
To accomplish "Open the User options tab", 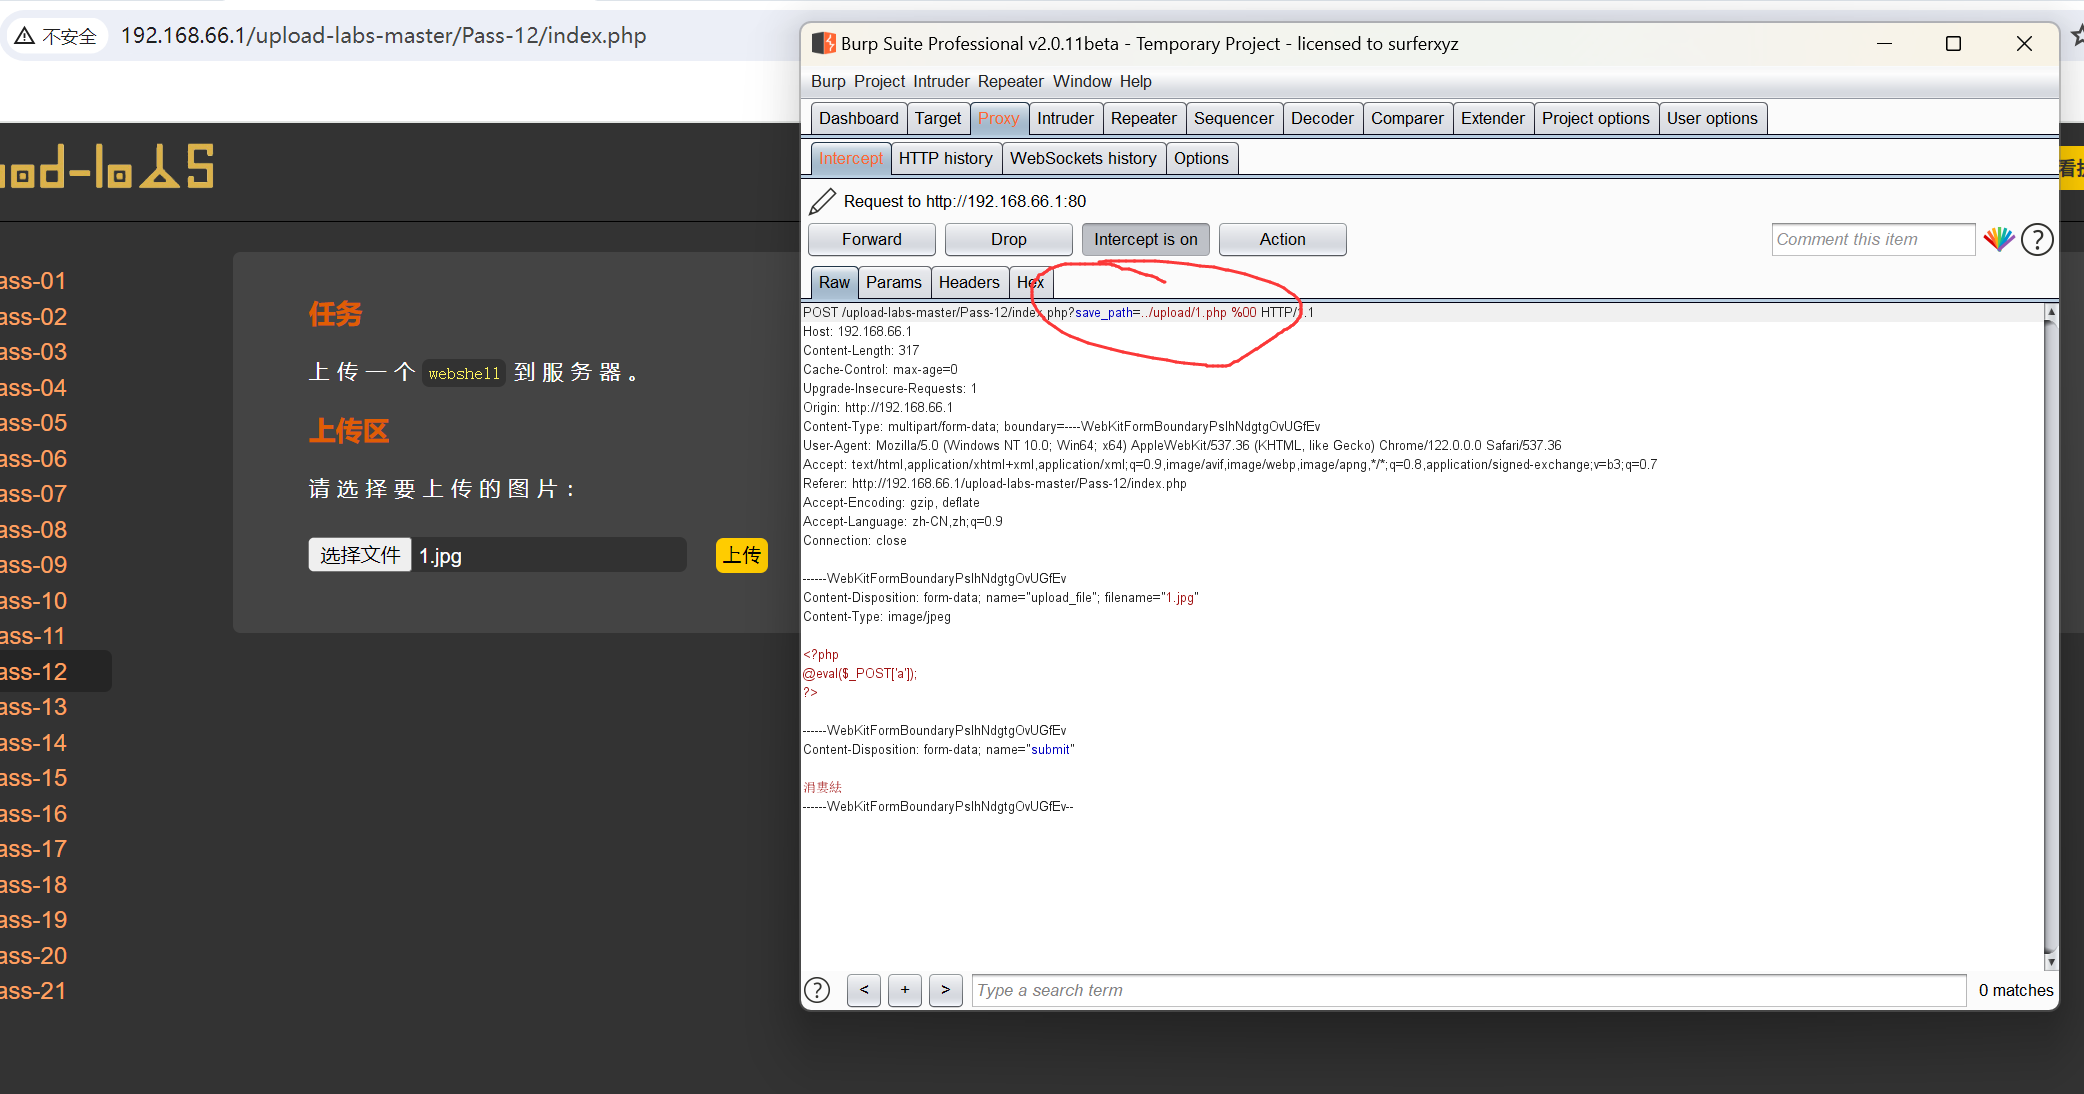I will tap(1712, 119).
